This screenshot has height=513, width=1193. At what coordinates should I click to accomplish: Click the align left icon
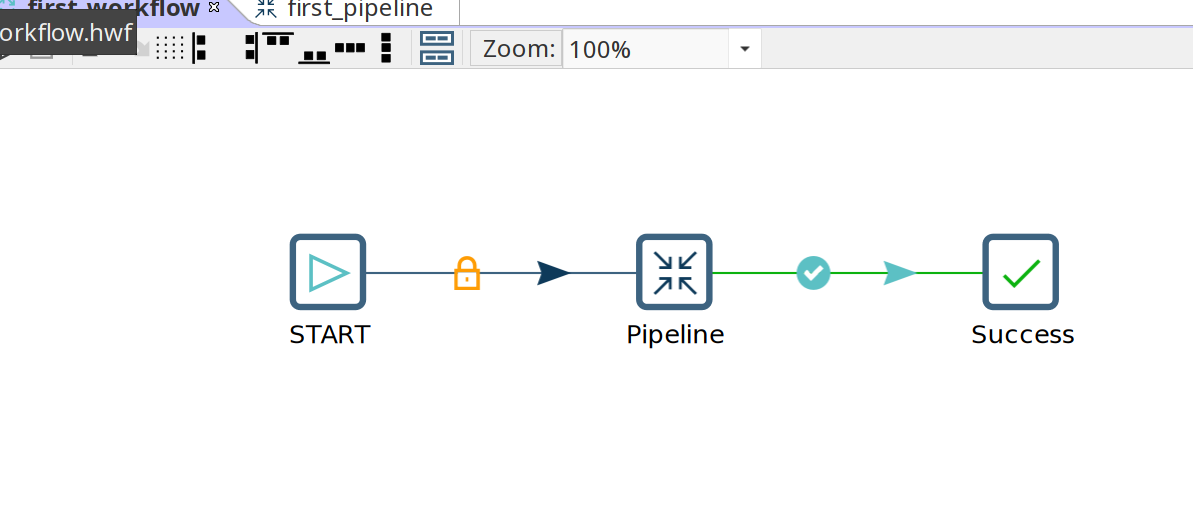coord(199,47)
